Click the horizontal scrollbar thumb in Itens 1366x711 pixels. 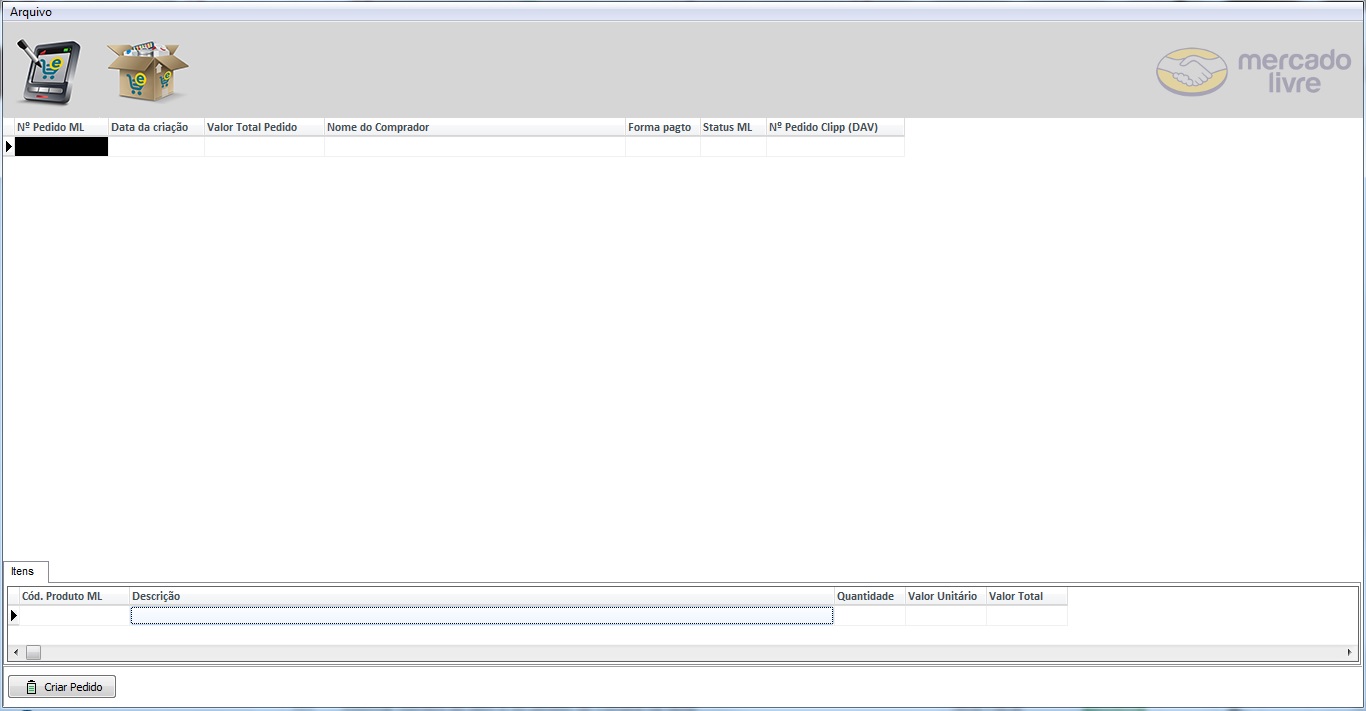click(x=33, y=652)
